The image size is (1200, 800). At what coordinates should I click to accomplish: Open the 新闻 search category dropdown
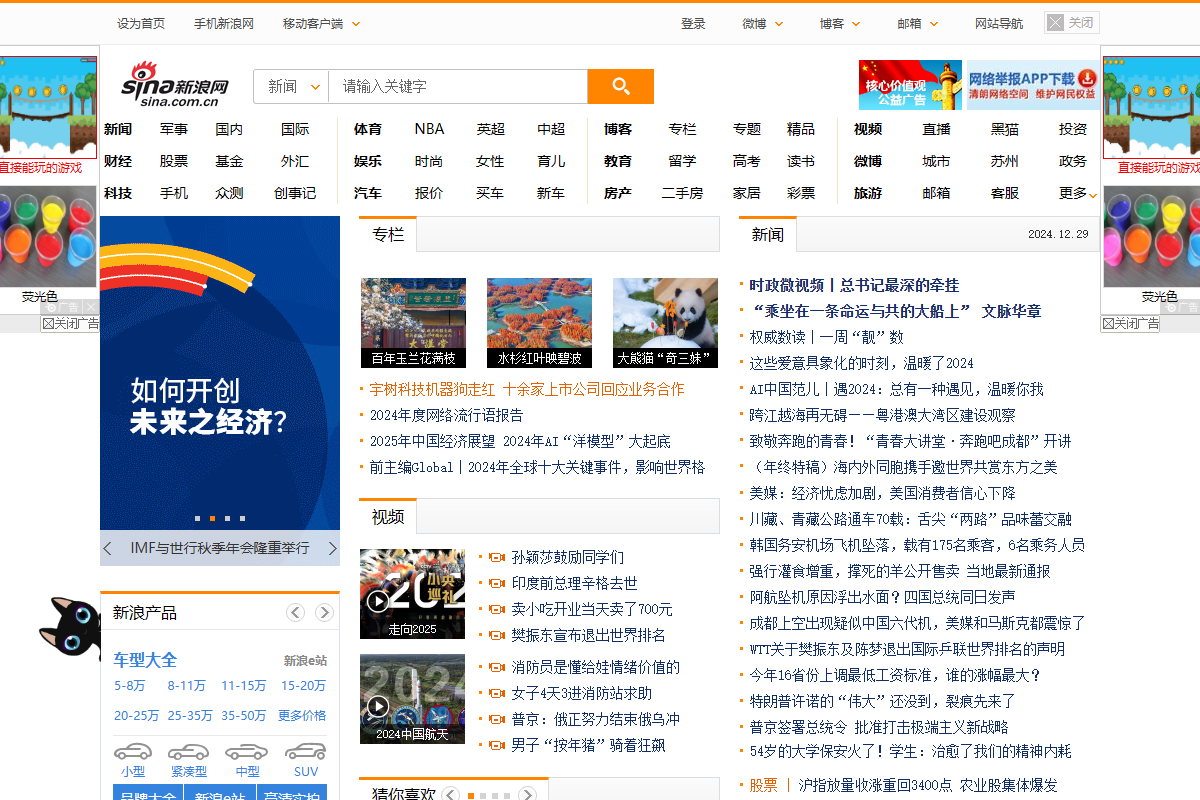pos(290,87)
